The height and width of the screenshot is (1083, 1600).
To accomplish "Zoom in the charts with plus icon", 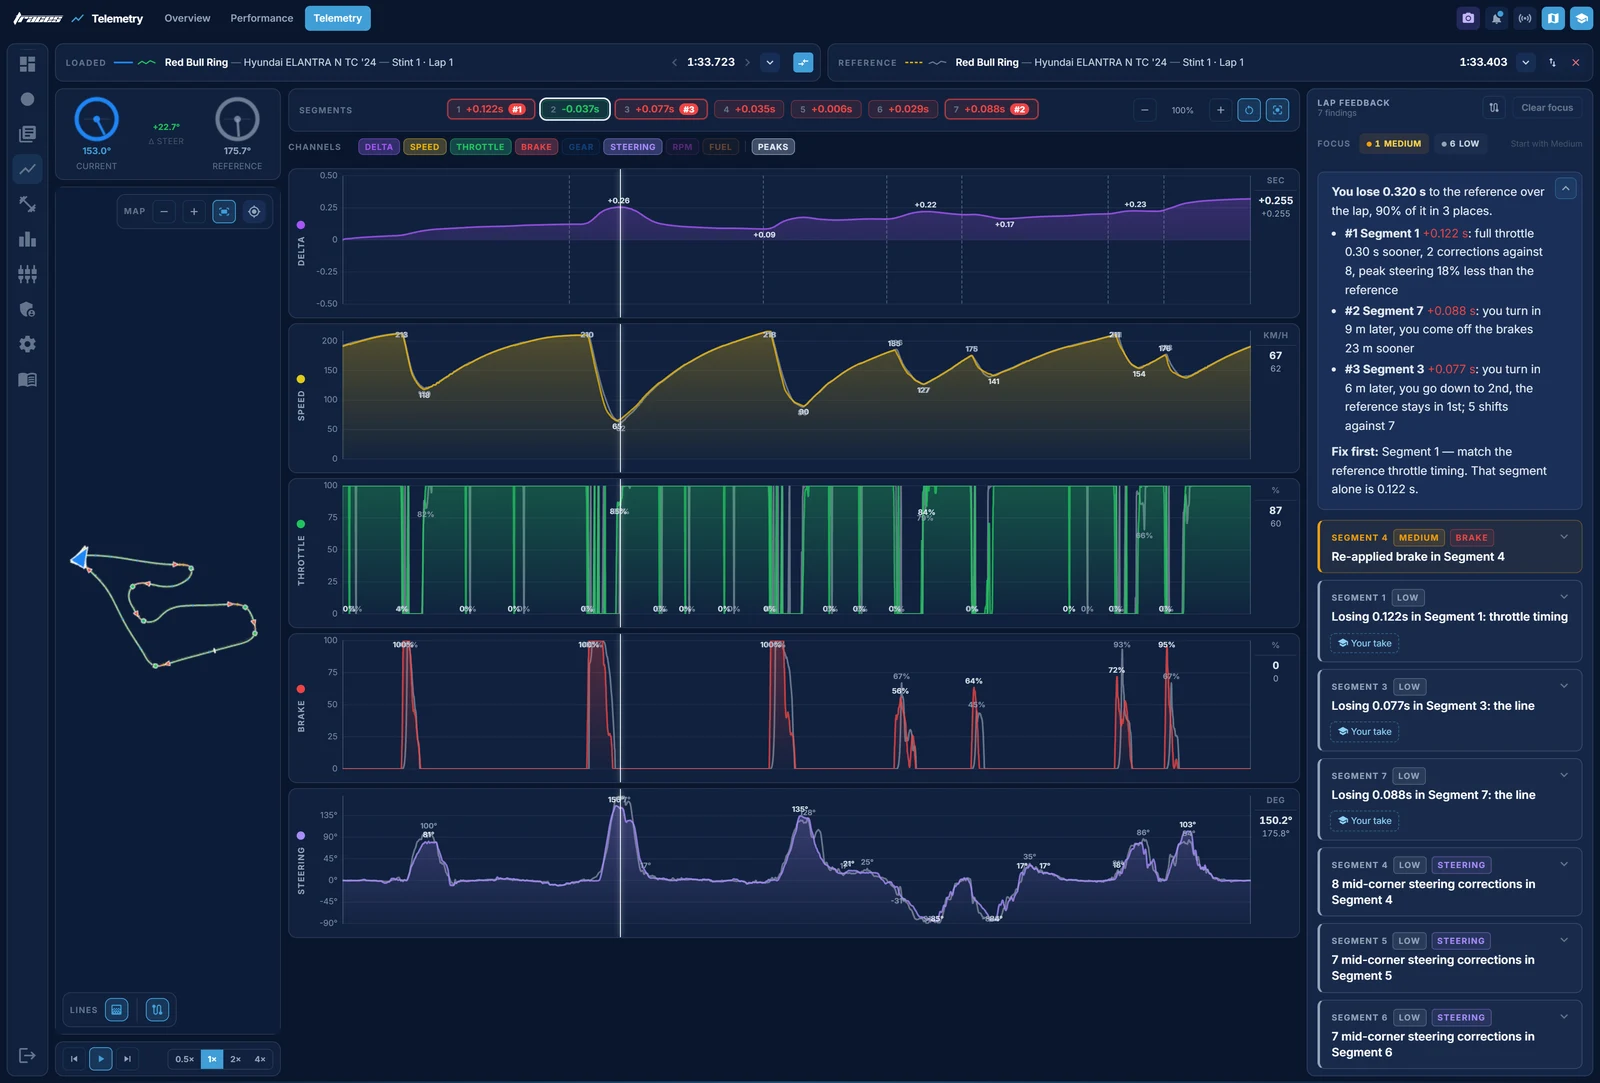I will tap(1220, 110).
